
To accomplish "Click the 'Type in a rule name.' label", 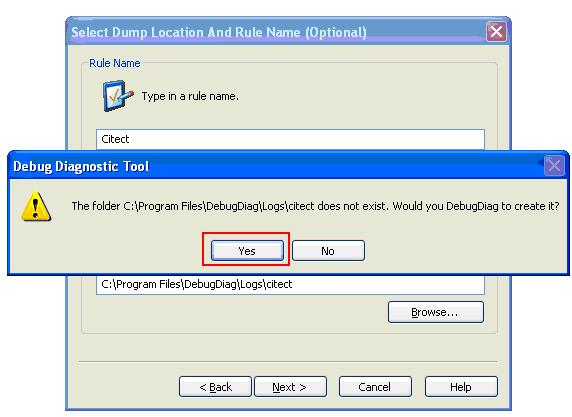I will (x=190, y=96).
